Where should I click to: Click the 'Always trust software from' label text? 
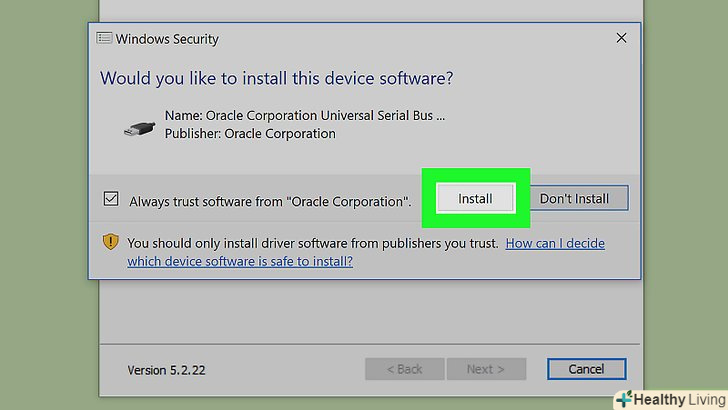click(270, 200)
